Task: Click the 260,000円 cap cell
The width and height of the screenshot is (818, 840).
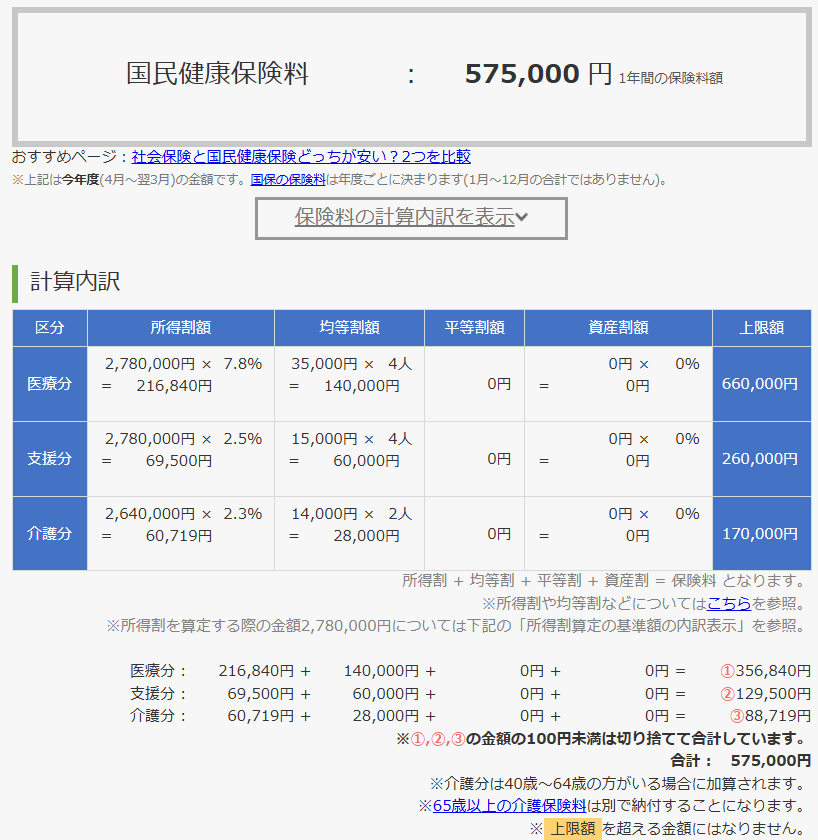Action: [761, 459]
